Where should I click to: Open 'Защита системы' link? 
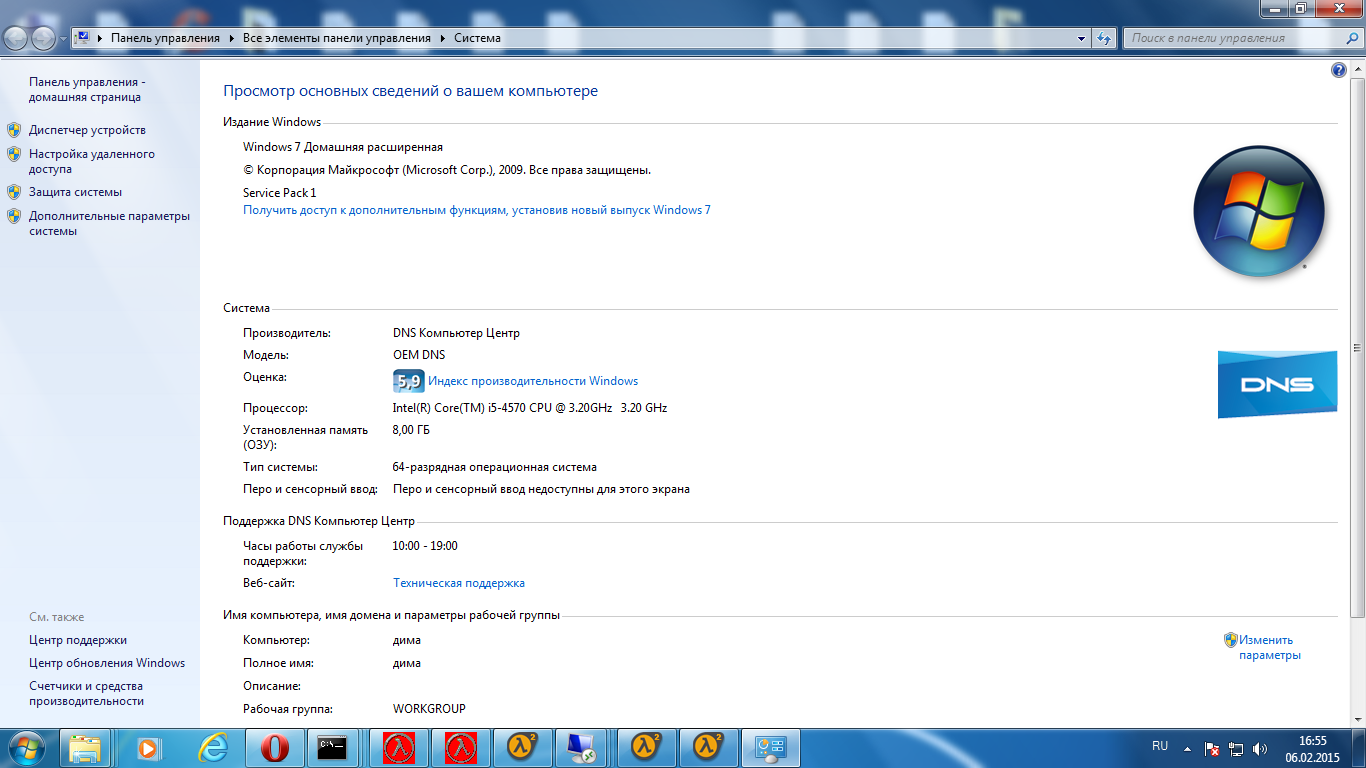(x=75, y=192)
